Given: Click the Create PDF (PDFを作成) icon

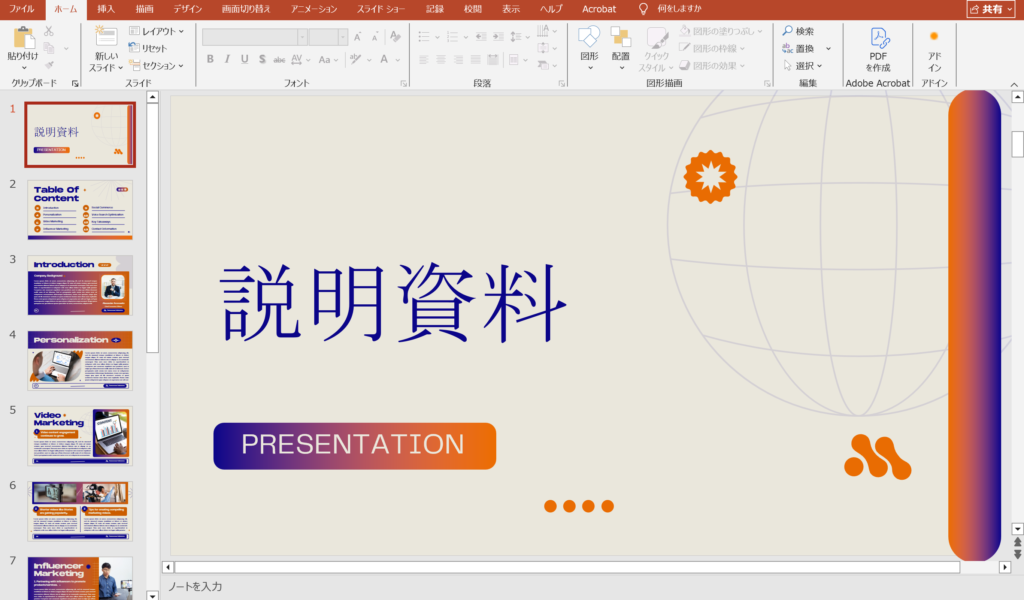Looking at the screenshot, I should 878,40.
